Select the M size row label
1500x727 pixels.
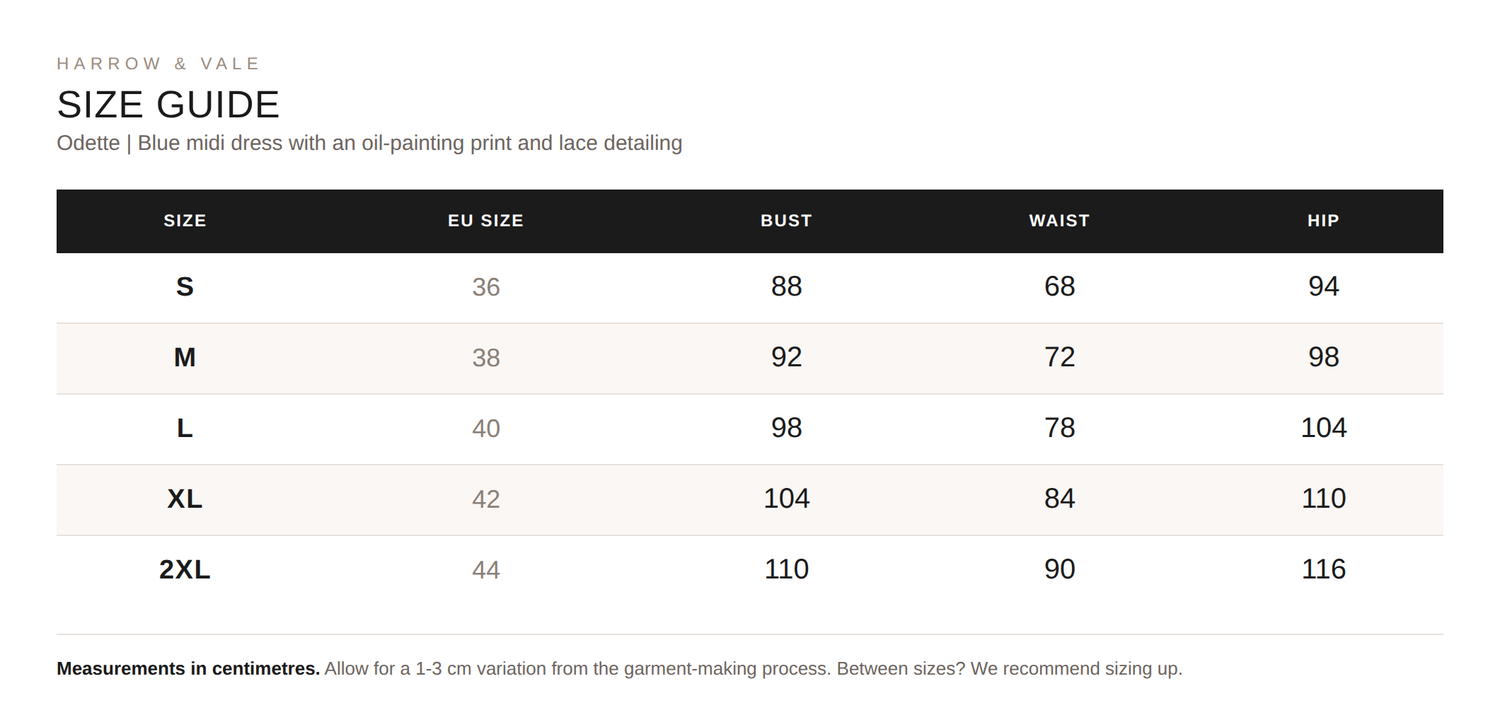click(185, 357)
